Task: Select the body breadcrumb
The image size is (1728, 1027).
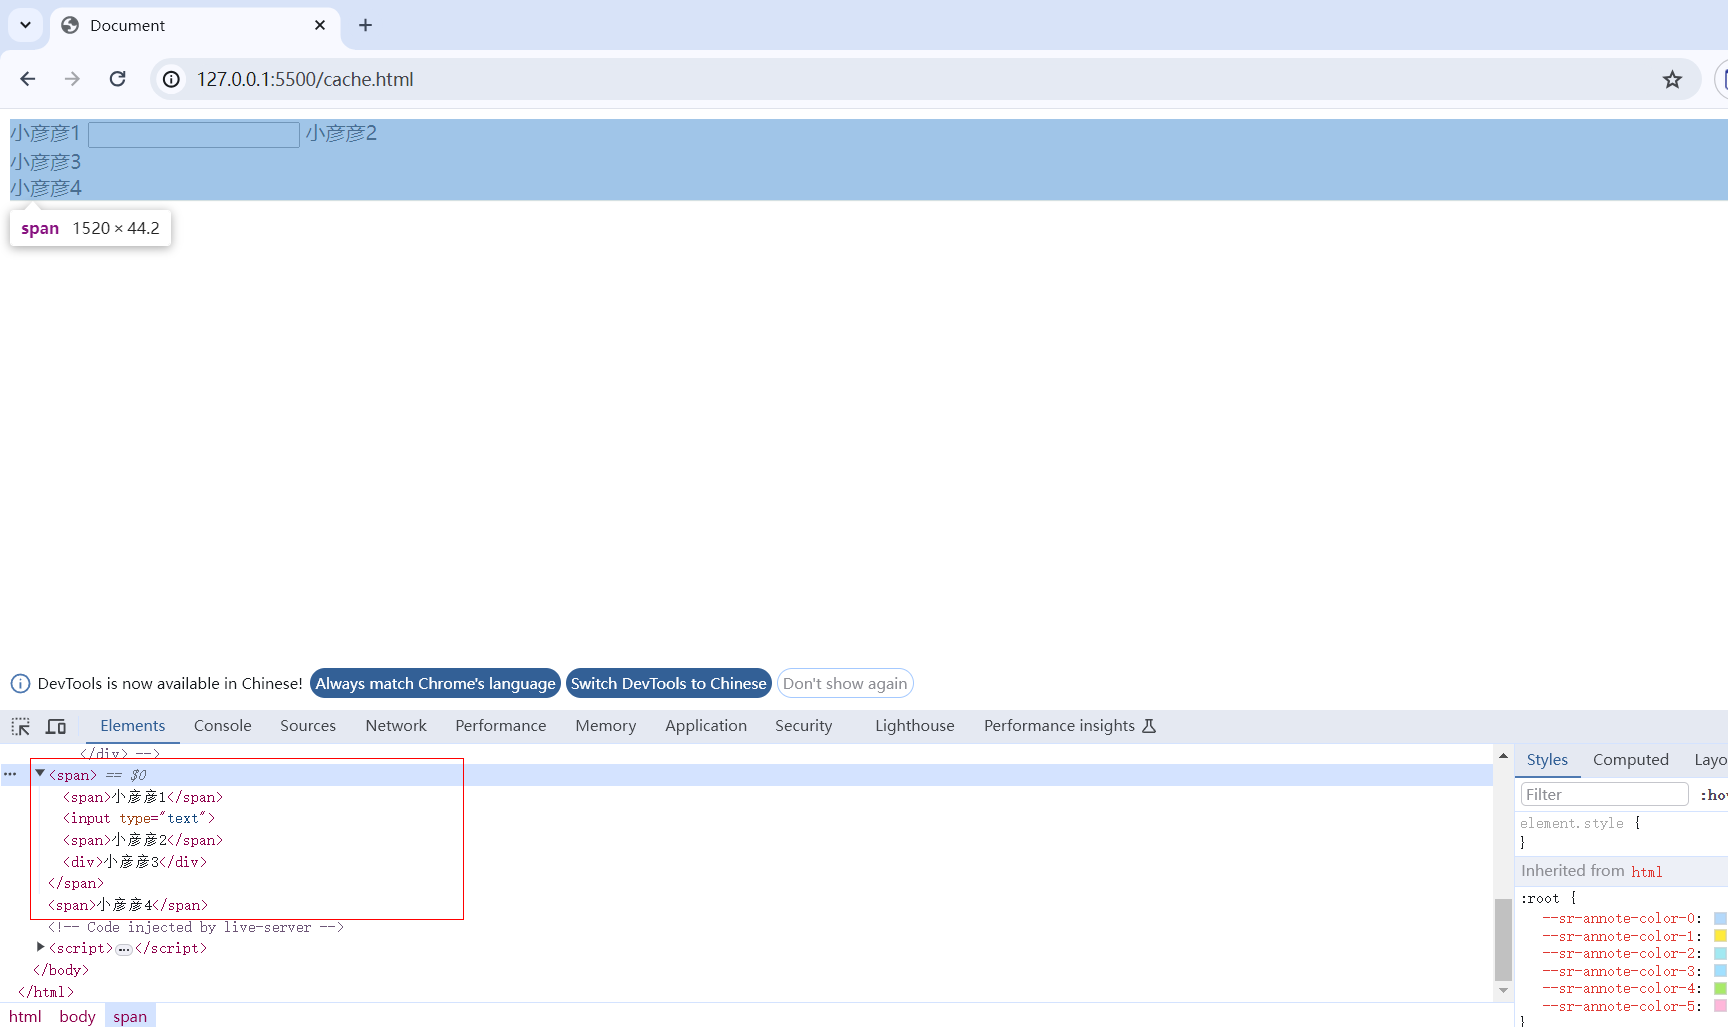Action: (x=77, y=1016)
